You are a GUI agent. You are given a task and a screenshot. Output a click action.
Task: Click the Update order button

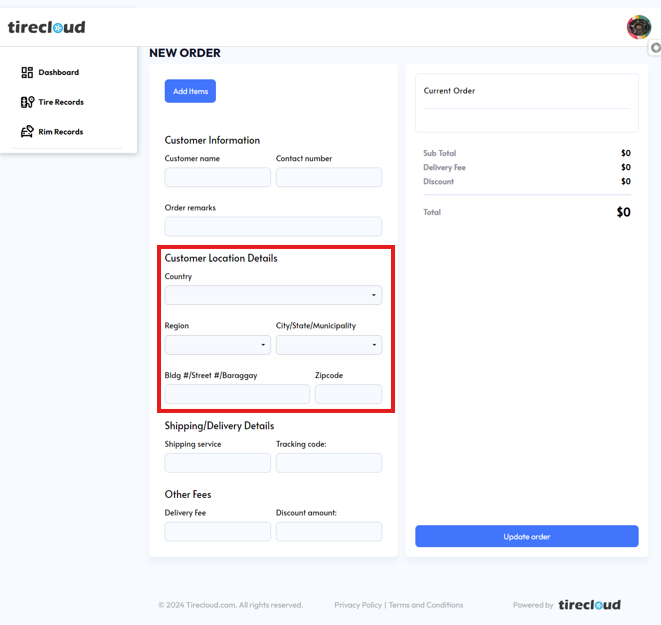pyautogui.click(x=526, y=537)
